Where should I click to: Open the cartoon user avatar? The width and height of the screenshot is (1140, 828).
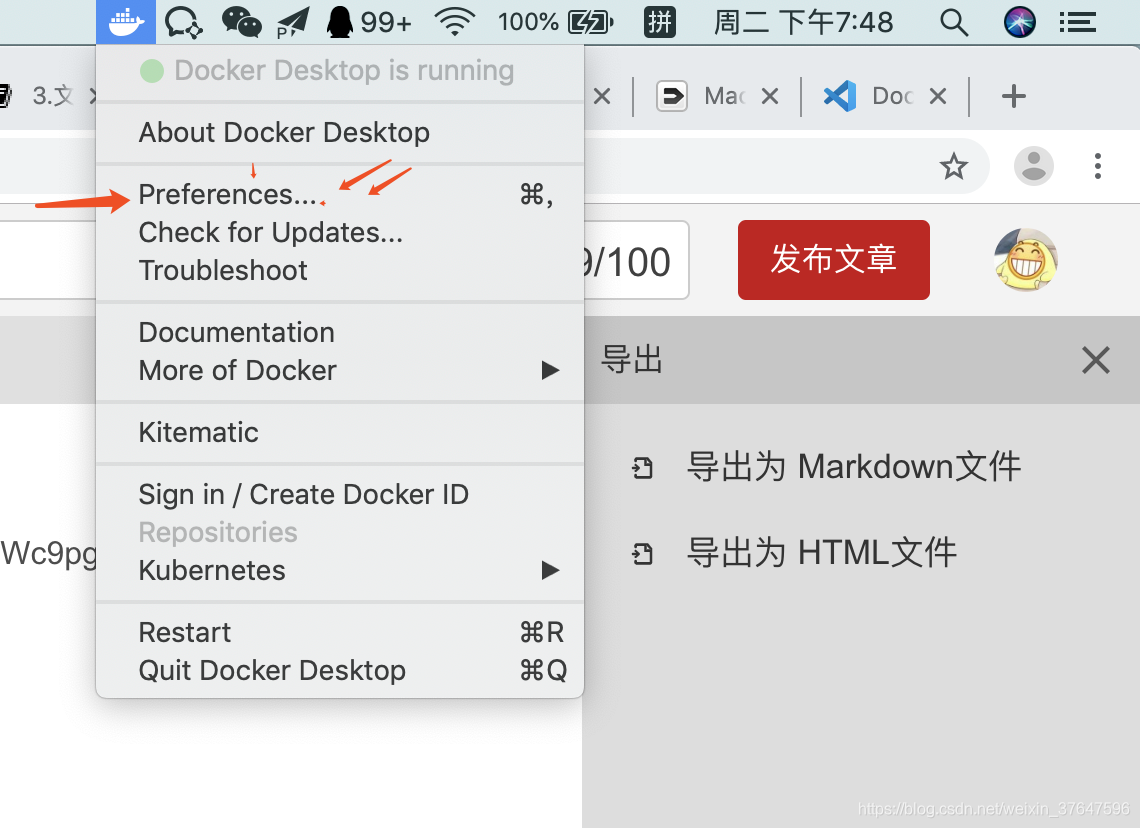coord(1026,260)
